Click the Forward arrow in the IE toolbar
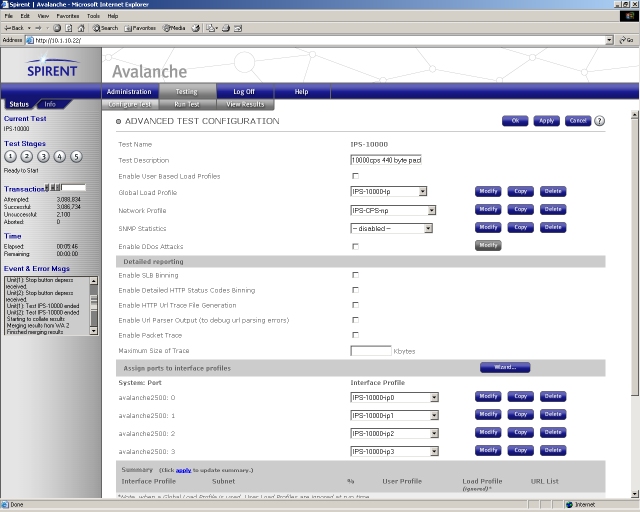 (x=38, y=28)
